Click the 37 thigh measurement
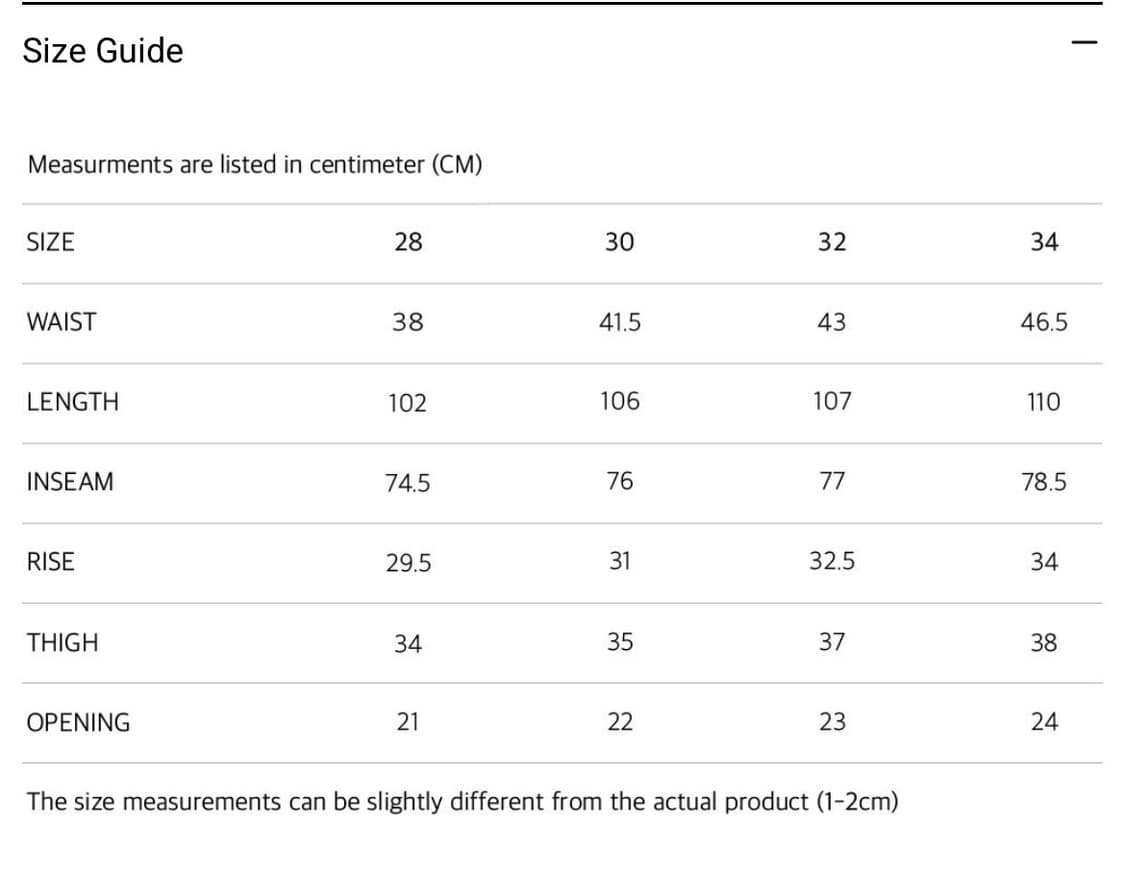The image size is (1125, 874). click(831, 642)
